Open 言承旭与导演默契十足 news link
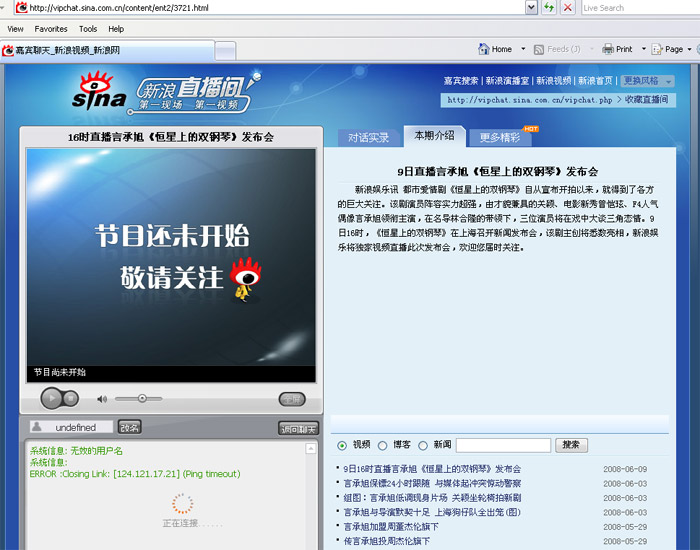Image resolution: width=700 pixels, height=550 pixels. pos(432,512)
